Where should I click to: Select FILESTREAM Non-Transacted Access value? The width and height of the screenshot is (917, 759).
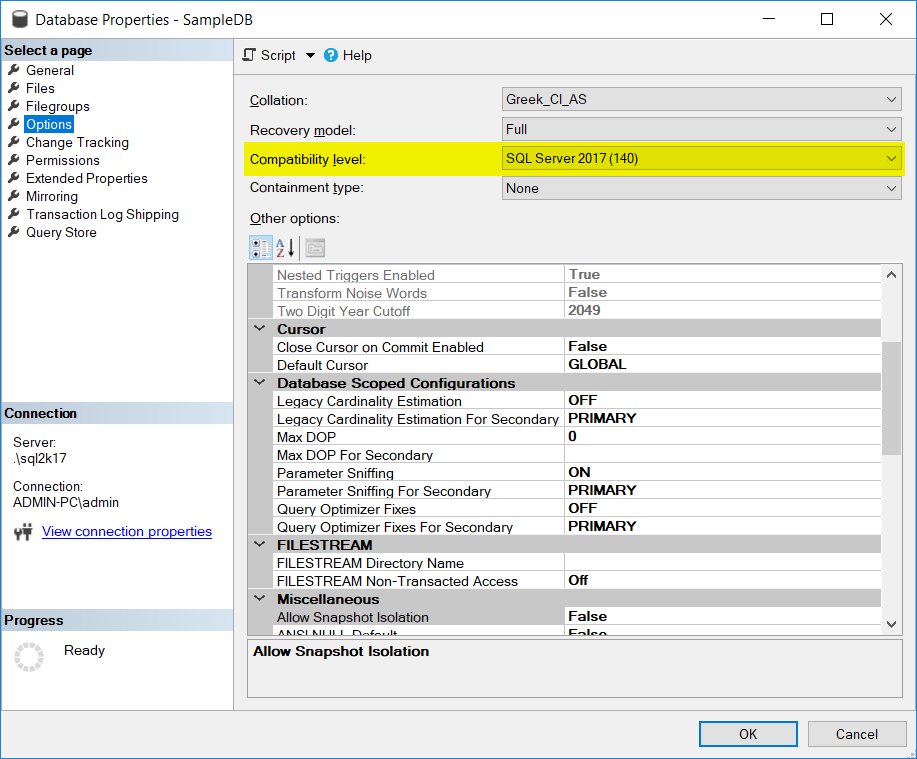[723, 581]
